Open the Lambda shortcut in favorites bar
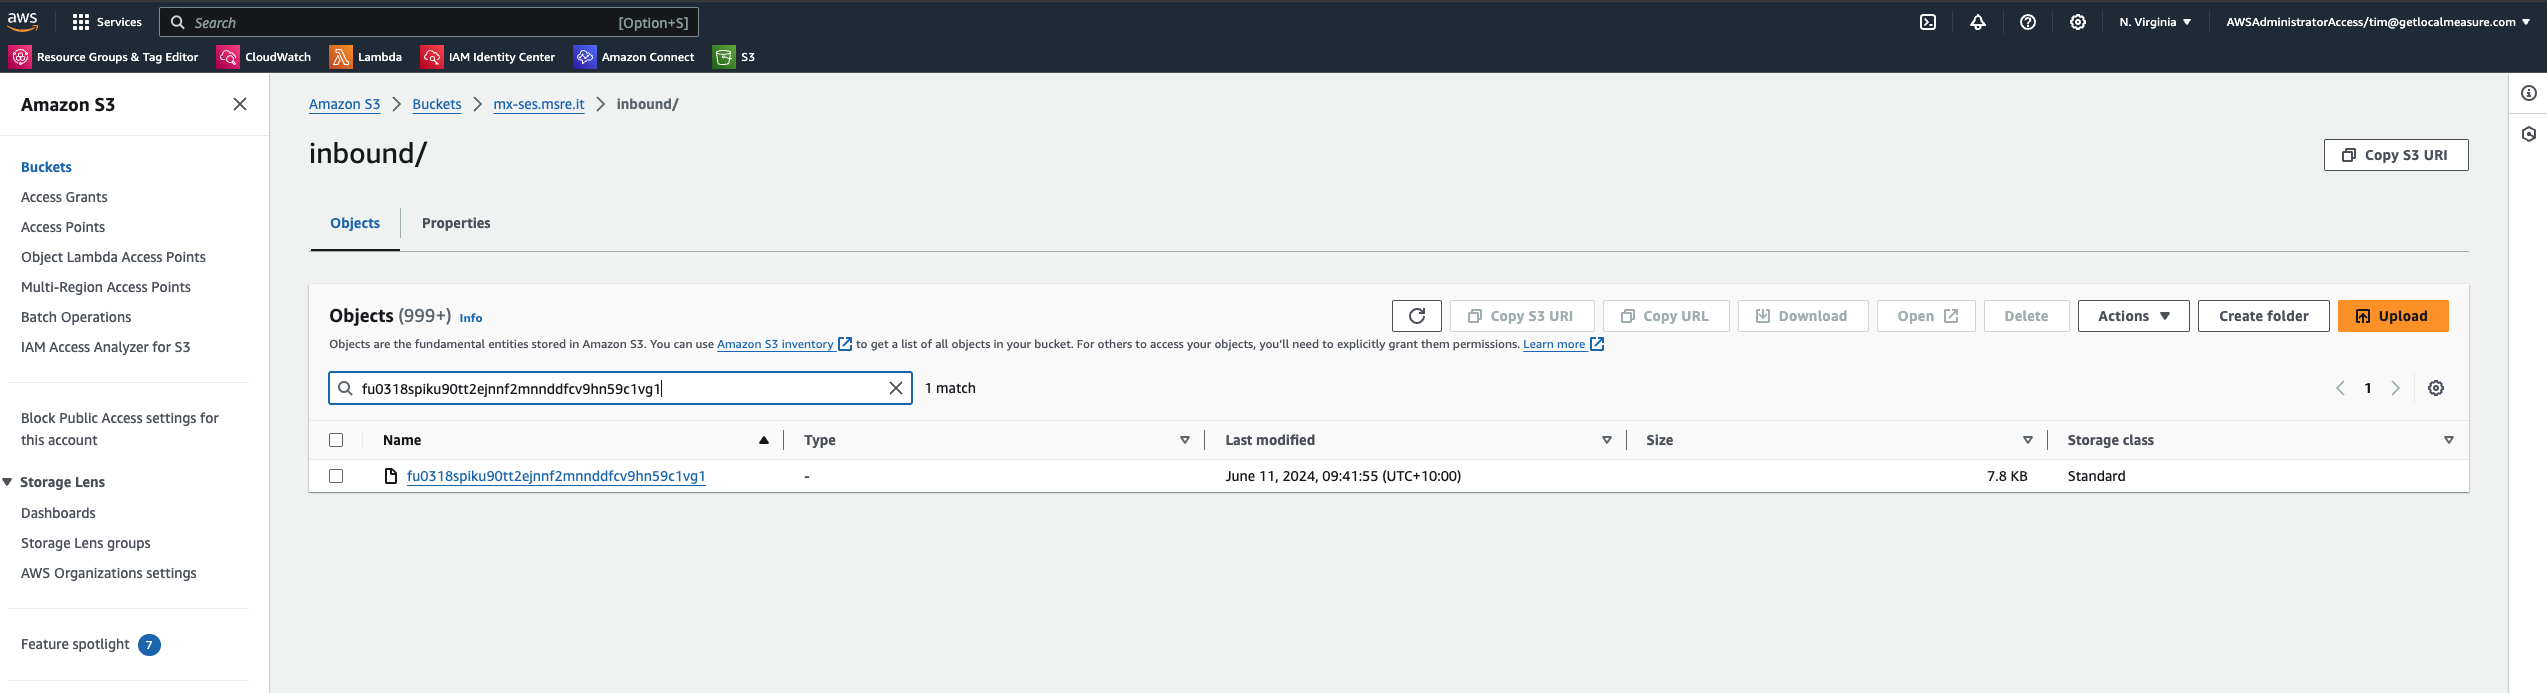 click(x=367, y=57)
